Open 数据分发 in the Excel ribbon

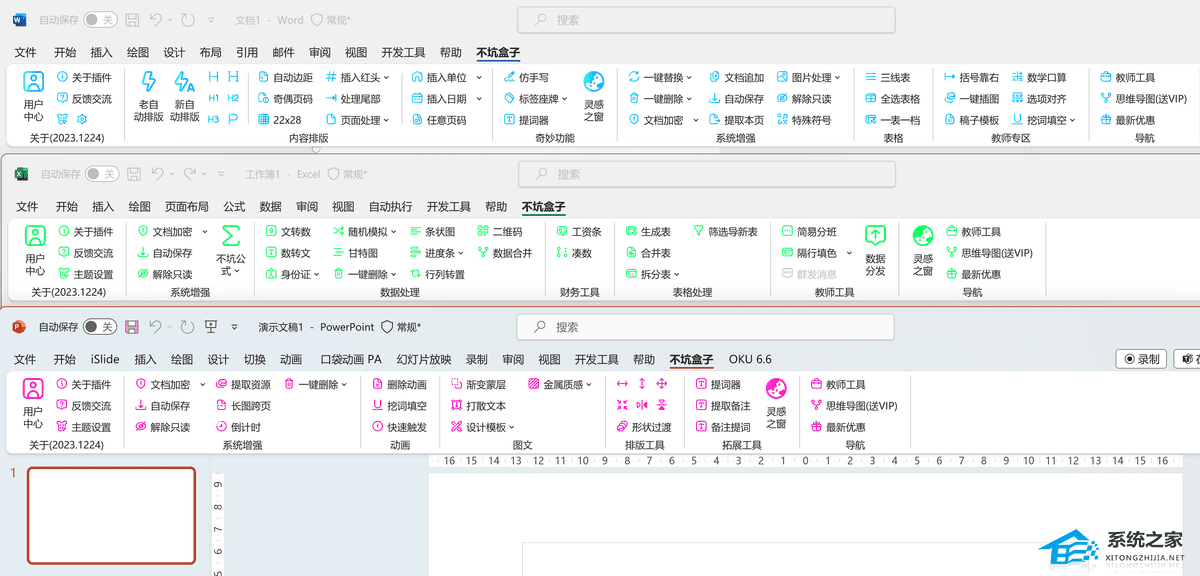(x=875, y=250)
